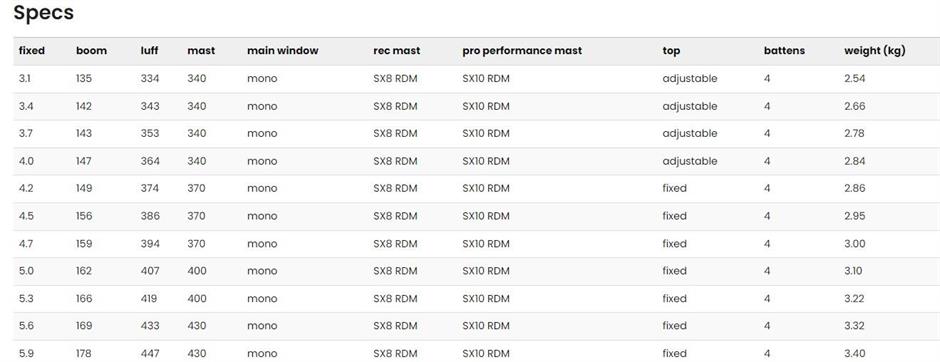940x362 pixels.
Task: Click the "pro performance mast" header
Action: [522, 51]
